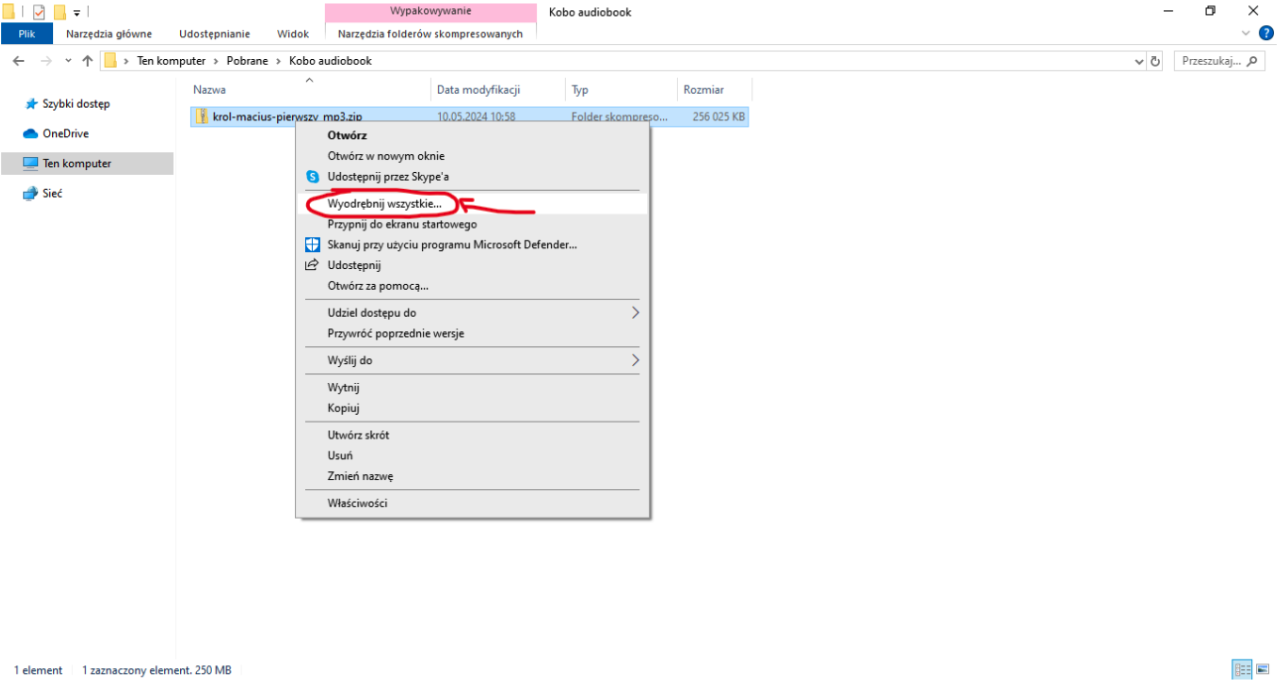Click the Microsoft Defender shield icon
Image resolution: width=1281 pixels, height=685 pixels.
point(311,244)
